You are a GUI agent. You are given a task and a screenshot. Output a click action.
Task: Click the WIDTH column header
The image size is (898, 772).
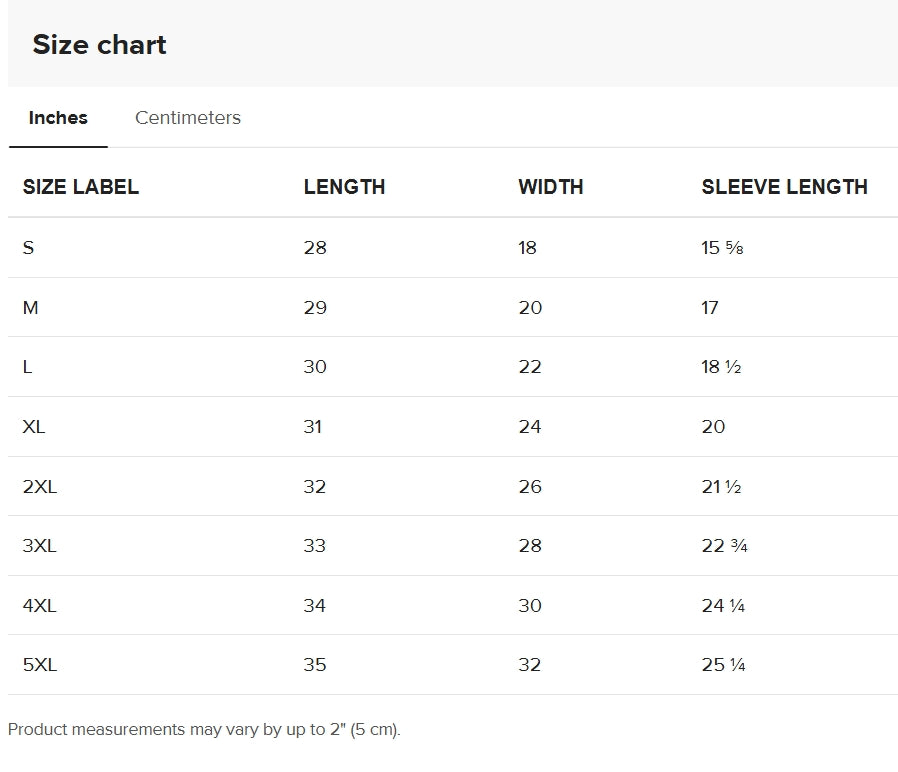(x=551, y=187)
